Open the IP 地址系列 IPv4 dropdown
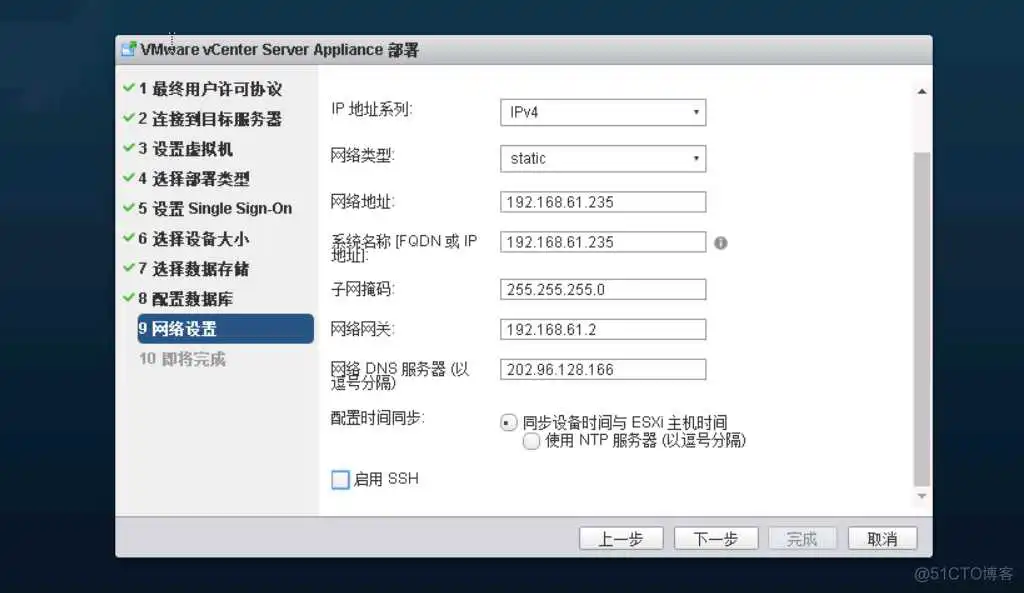Screen dimensions: 1024x593 (603, 112)
